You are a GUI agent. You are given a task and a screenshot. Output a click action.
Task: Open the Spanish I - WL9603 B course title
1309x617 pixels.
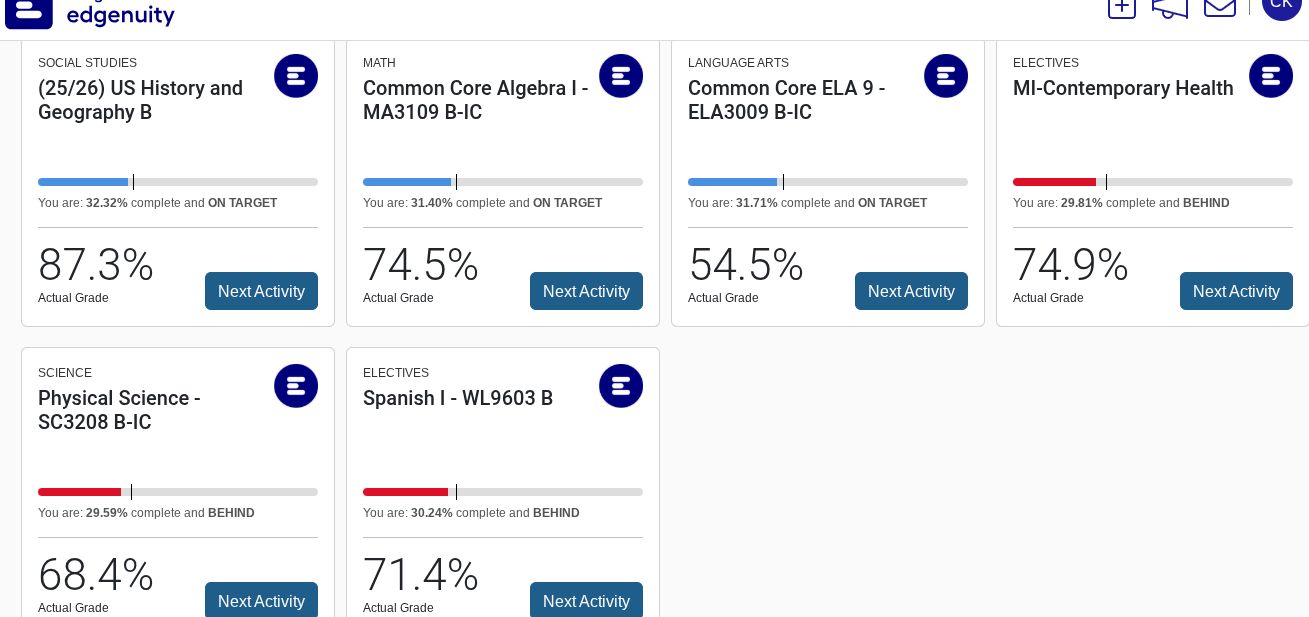458,398
